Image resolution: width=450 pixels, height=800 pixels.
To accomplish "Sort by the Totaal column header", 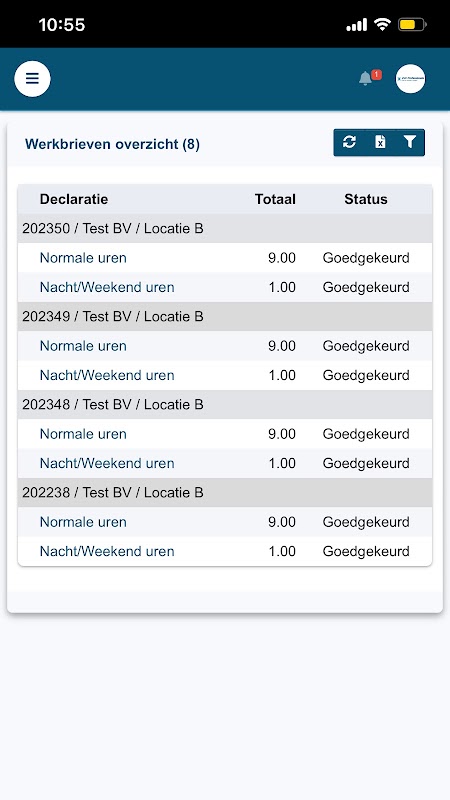I will click(275, 199).
